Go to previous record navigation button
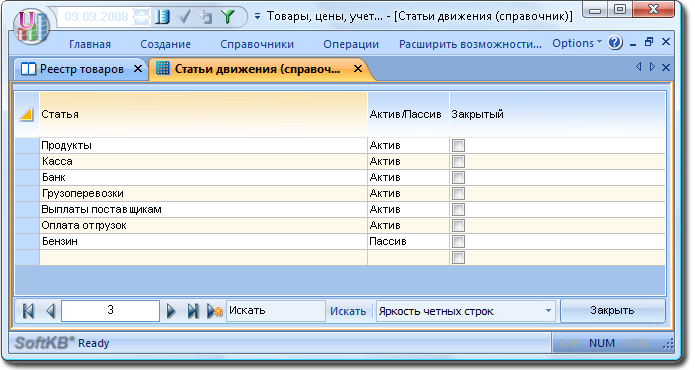695x370 pixels. pyautogui.click(x=50, y=311)
